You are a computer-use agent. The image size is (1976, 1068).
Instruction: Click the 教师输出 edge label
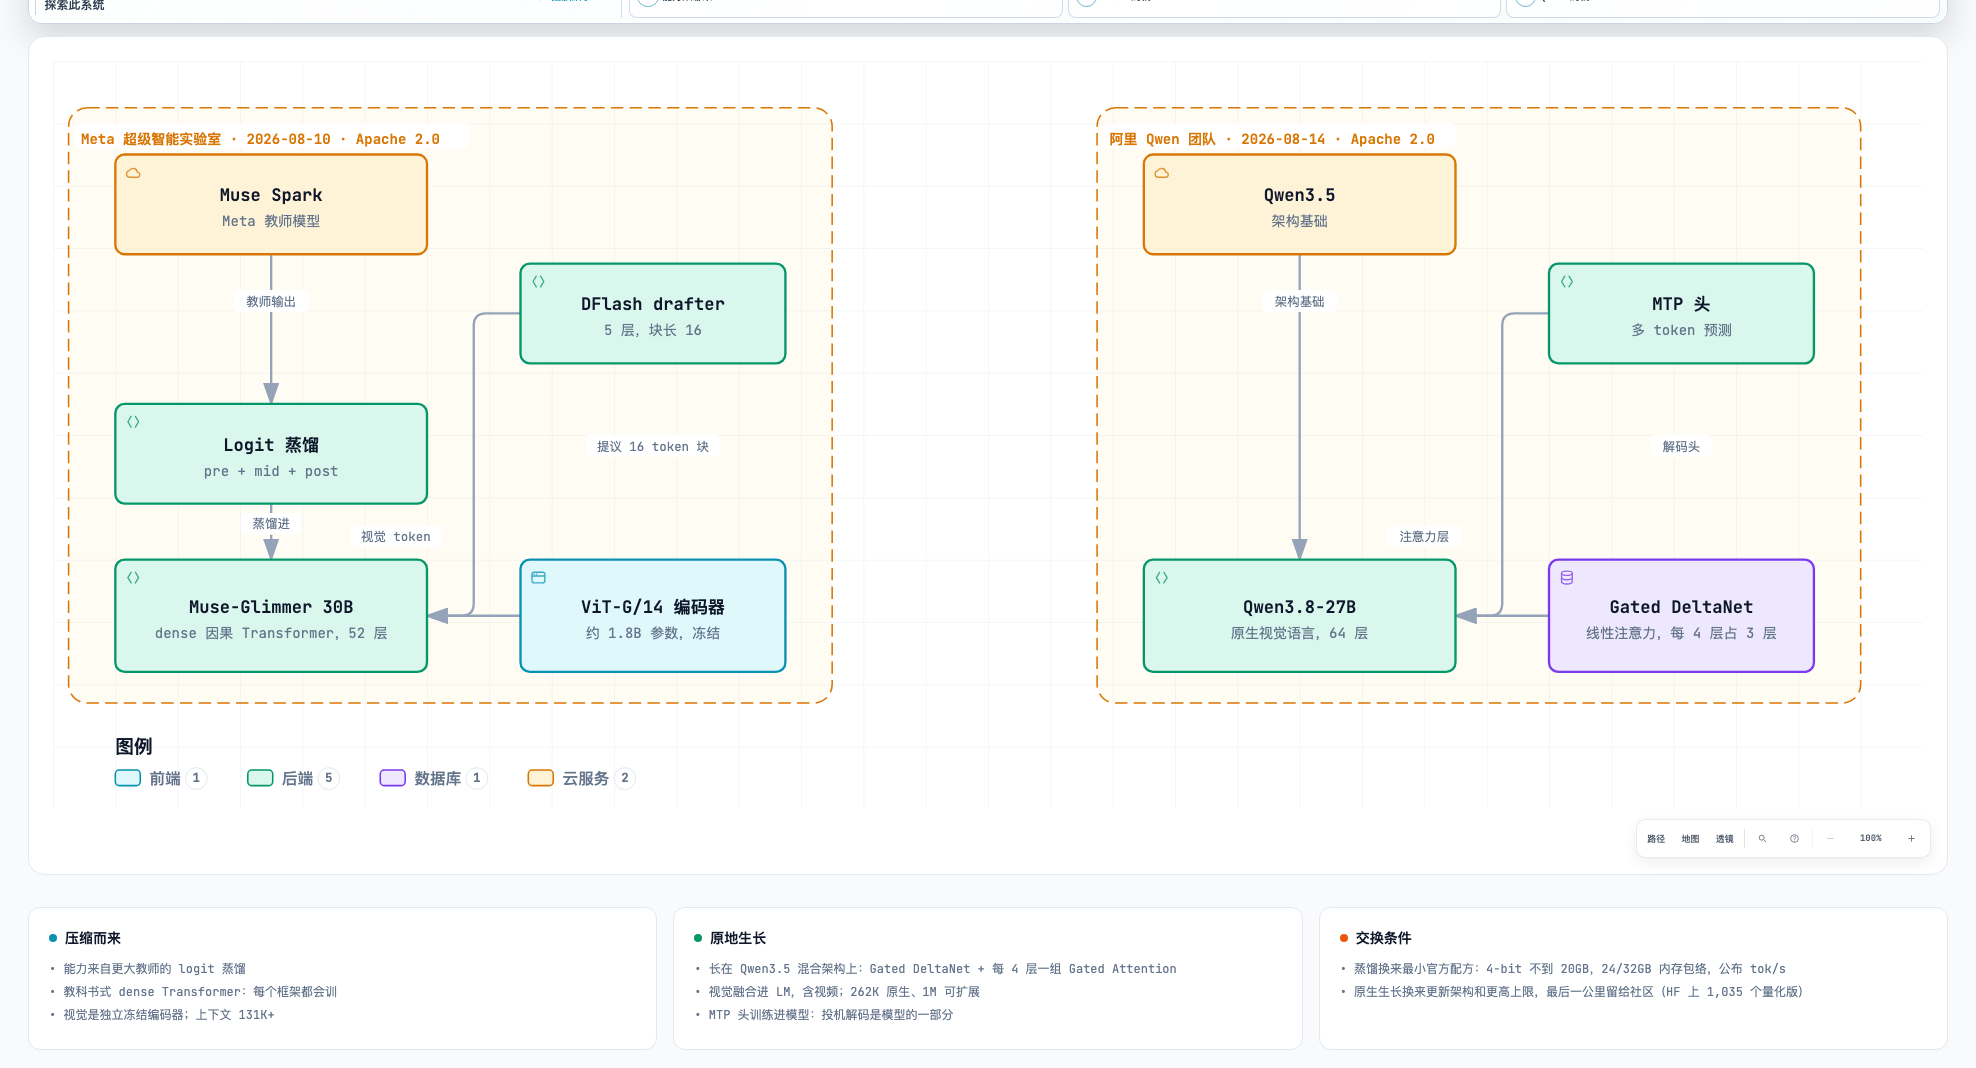point(271,302)
